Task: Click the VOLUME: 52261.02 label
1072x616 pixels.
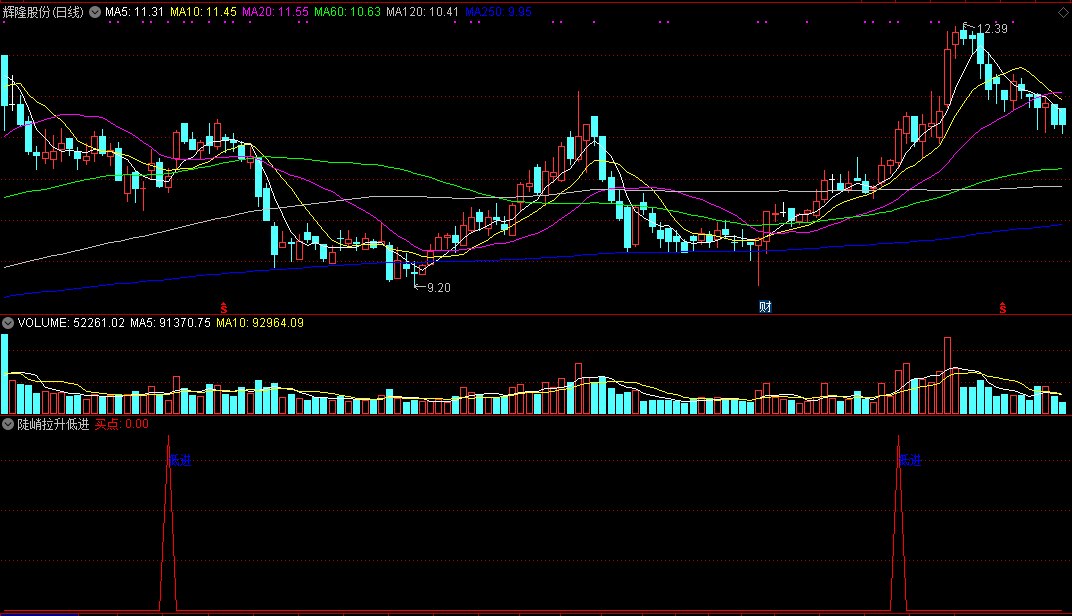Action: [x=71, y=323]
